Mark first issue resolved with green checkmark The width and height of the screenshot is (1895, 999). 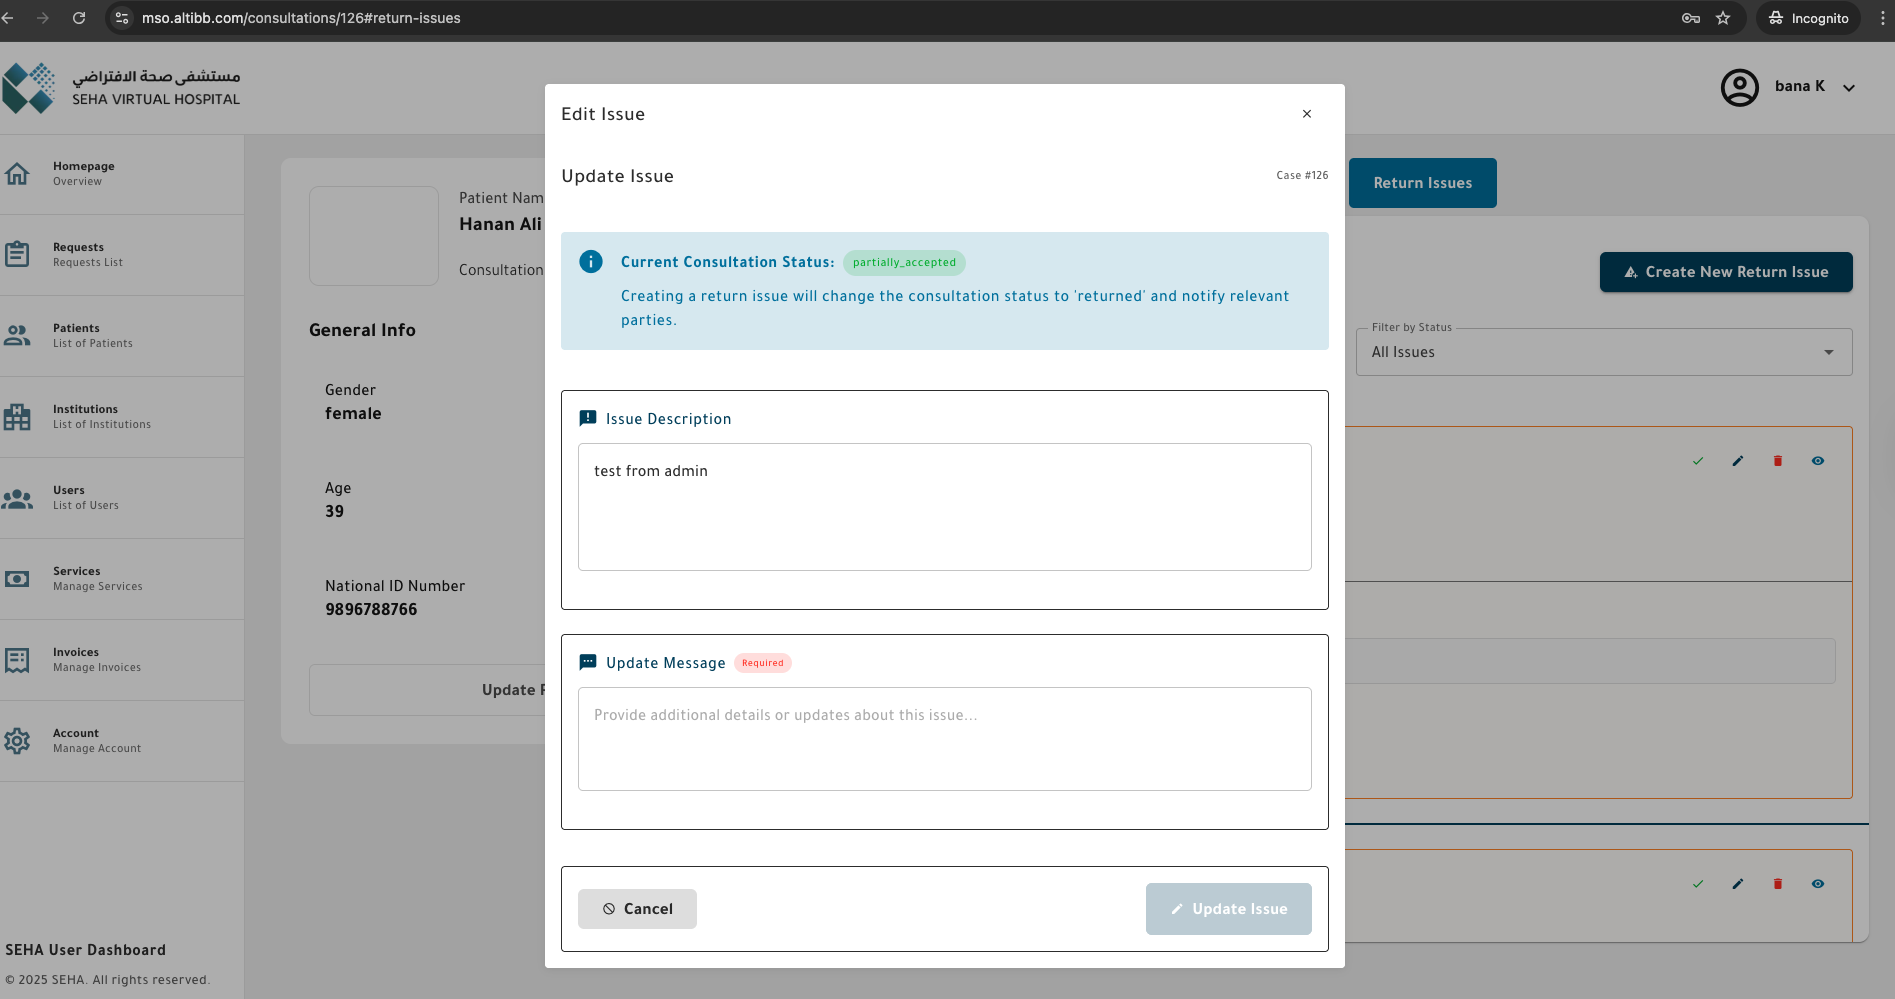pyautogui.click(x=1698, y=461)
